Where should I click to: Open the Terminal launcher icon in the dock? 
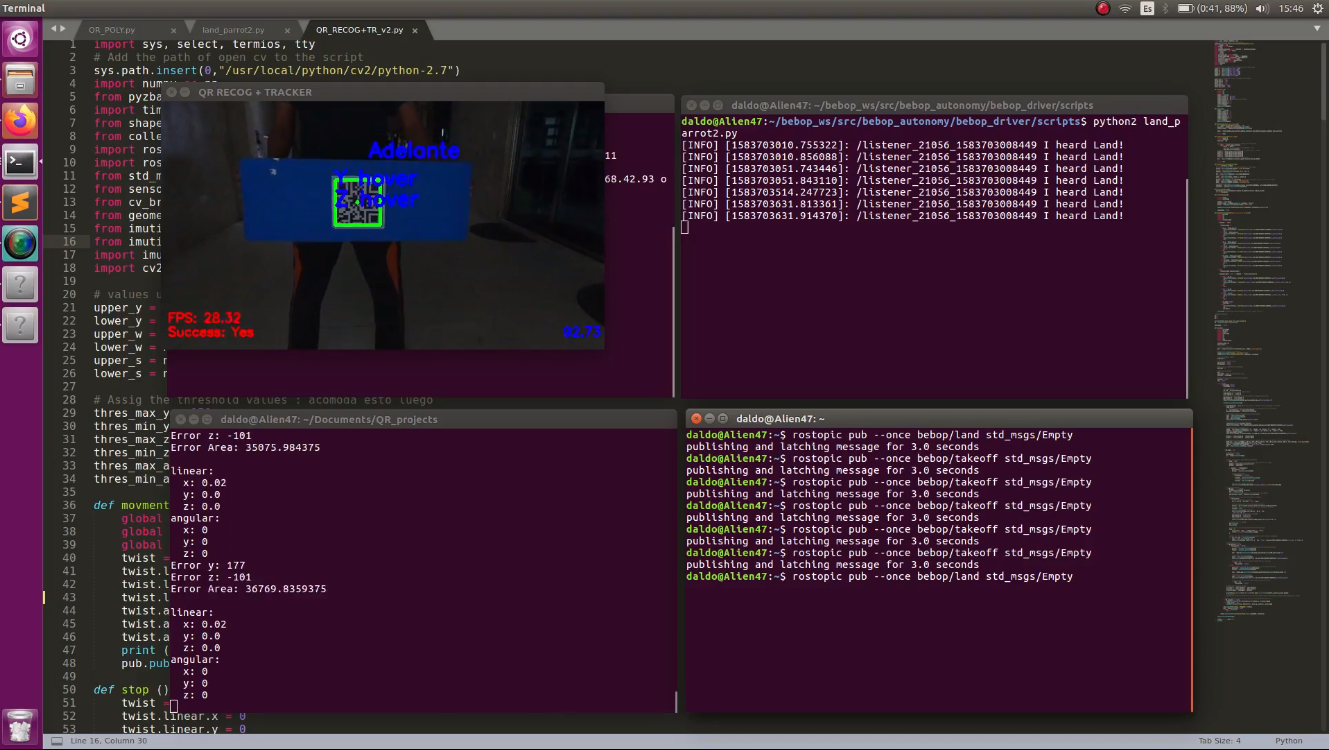[21, 162]
